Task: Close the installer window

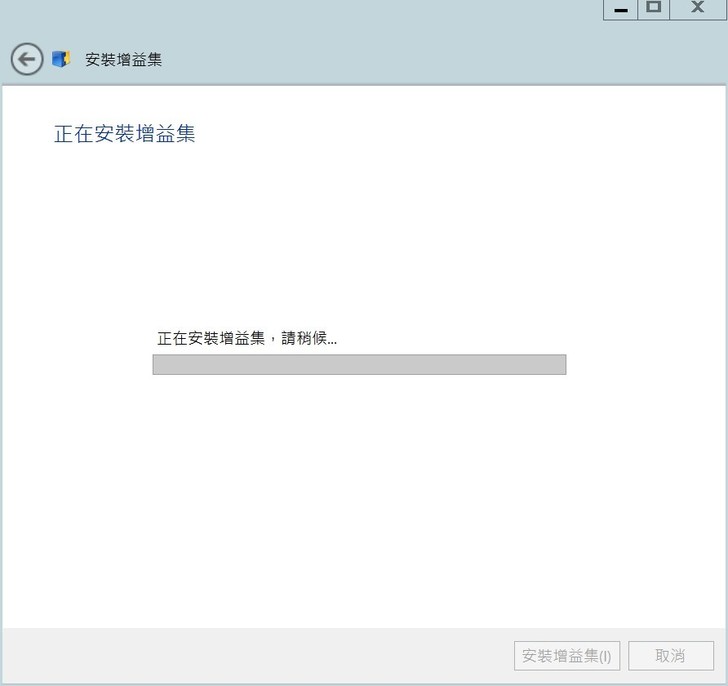Action: (697, 9)
